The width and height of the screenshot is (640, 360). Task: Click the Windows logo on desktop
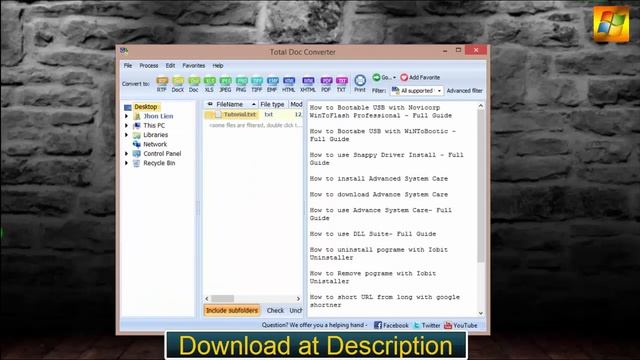pos(611,24)
